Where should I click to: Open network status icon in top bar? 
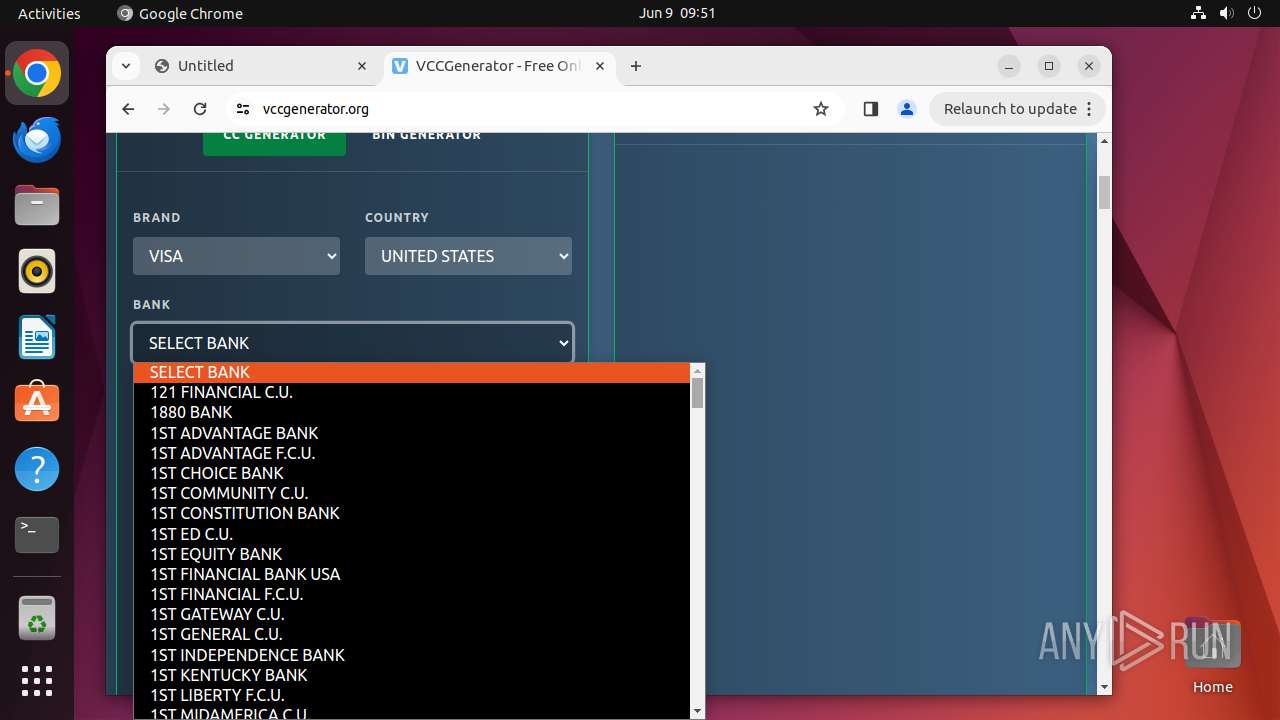1199,13
